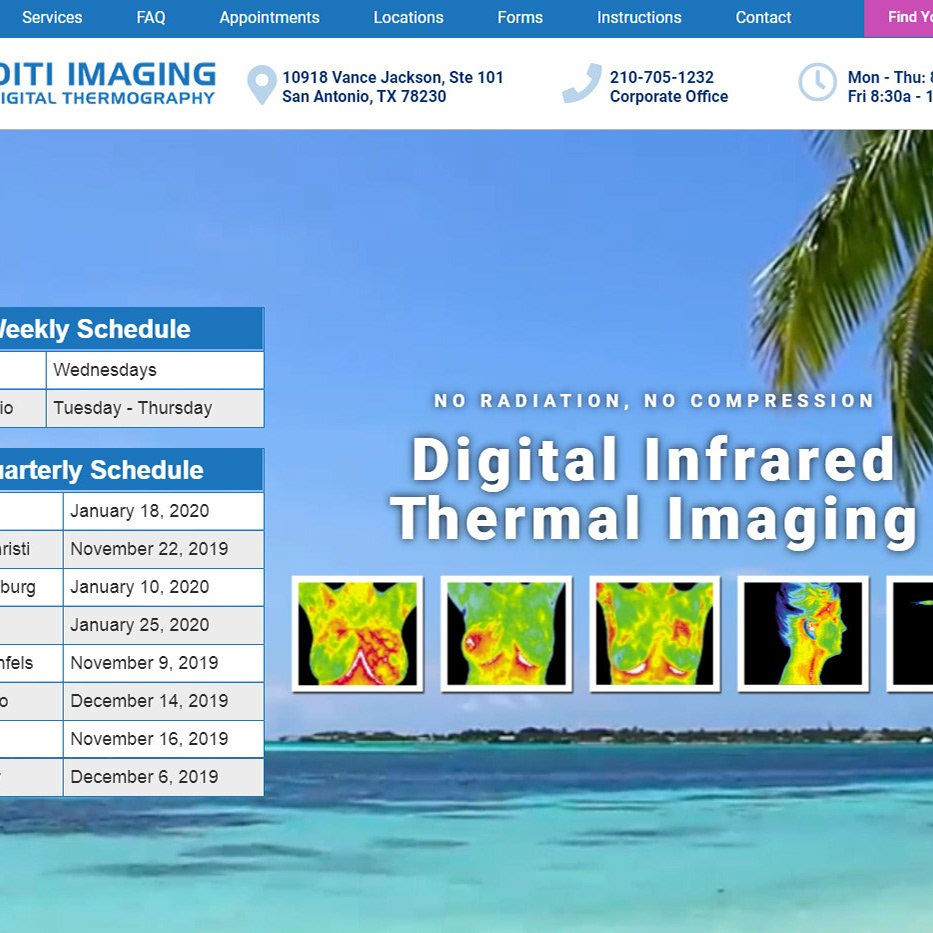This screenshot has width=933, height=933.
Task: Click the Quarterly Schedule header
Action: [132, 469]
